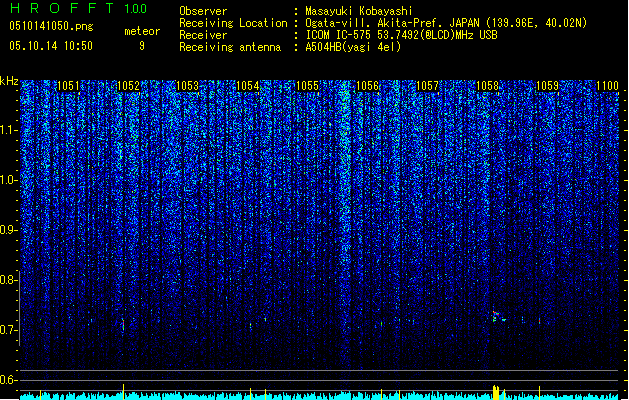Click the 1058 time label
The width and height of the screenshot is (629, 400).
point(487,85)
